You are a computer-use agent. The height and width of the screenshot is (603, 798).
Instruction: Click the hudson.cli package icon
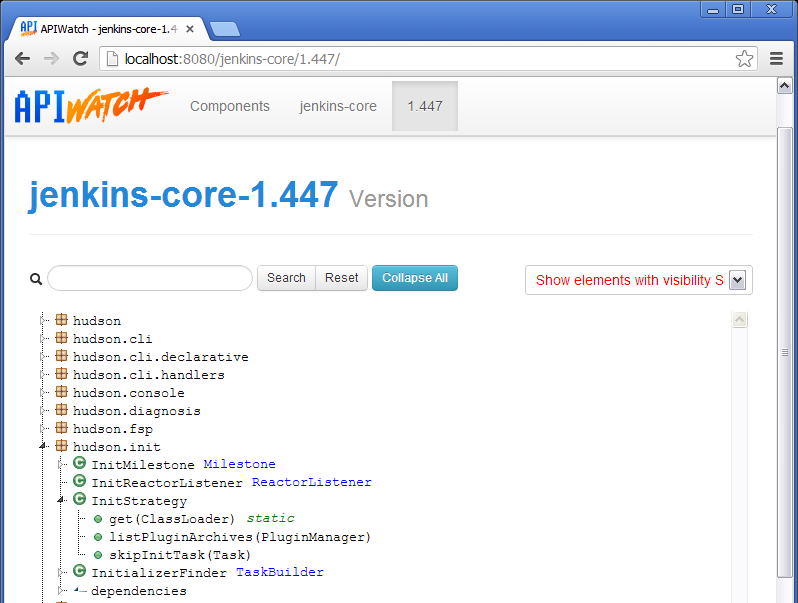pos(61,337)
